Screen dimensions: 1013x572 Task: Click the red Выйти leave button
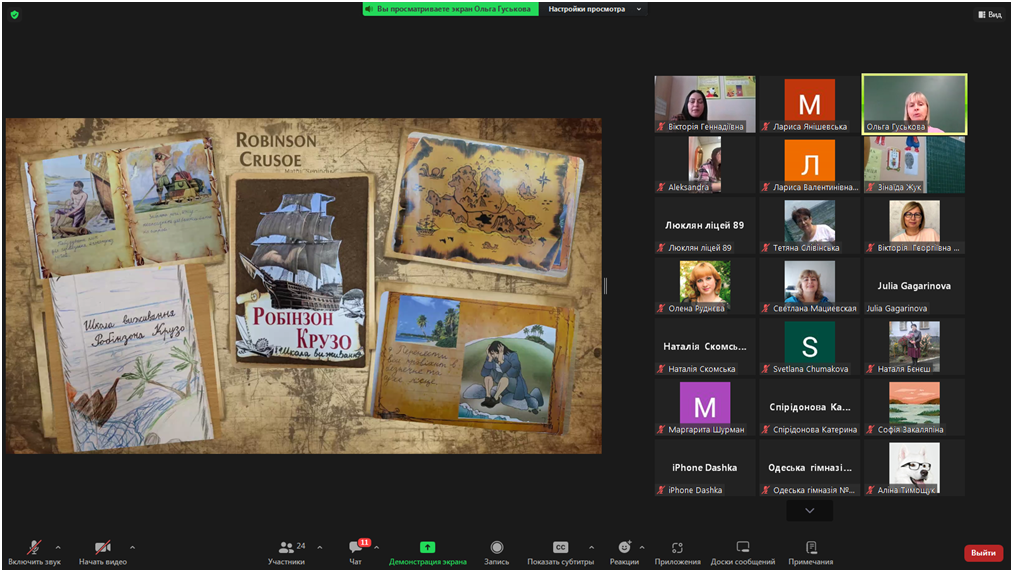[x=983, y=553]
